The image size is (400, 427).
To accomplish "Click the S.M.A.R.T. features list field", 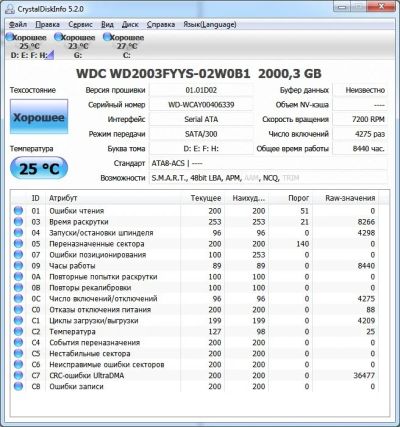I will click(x=268, y=178).
